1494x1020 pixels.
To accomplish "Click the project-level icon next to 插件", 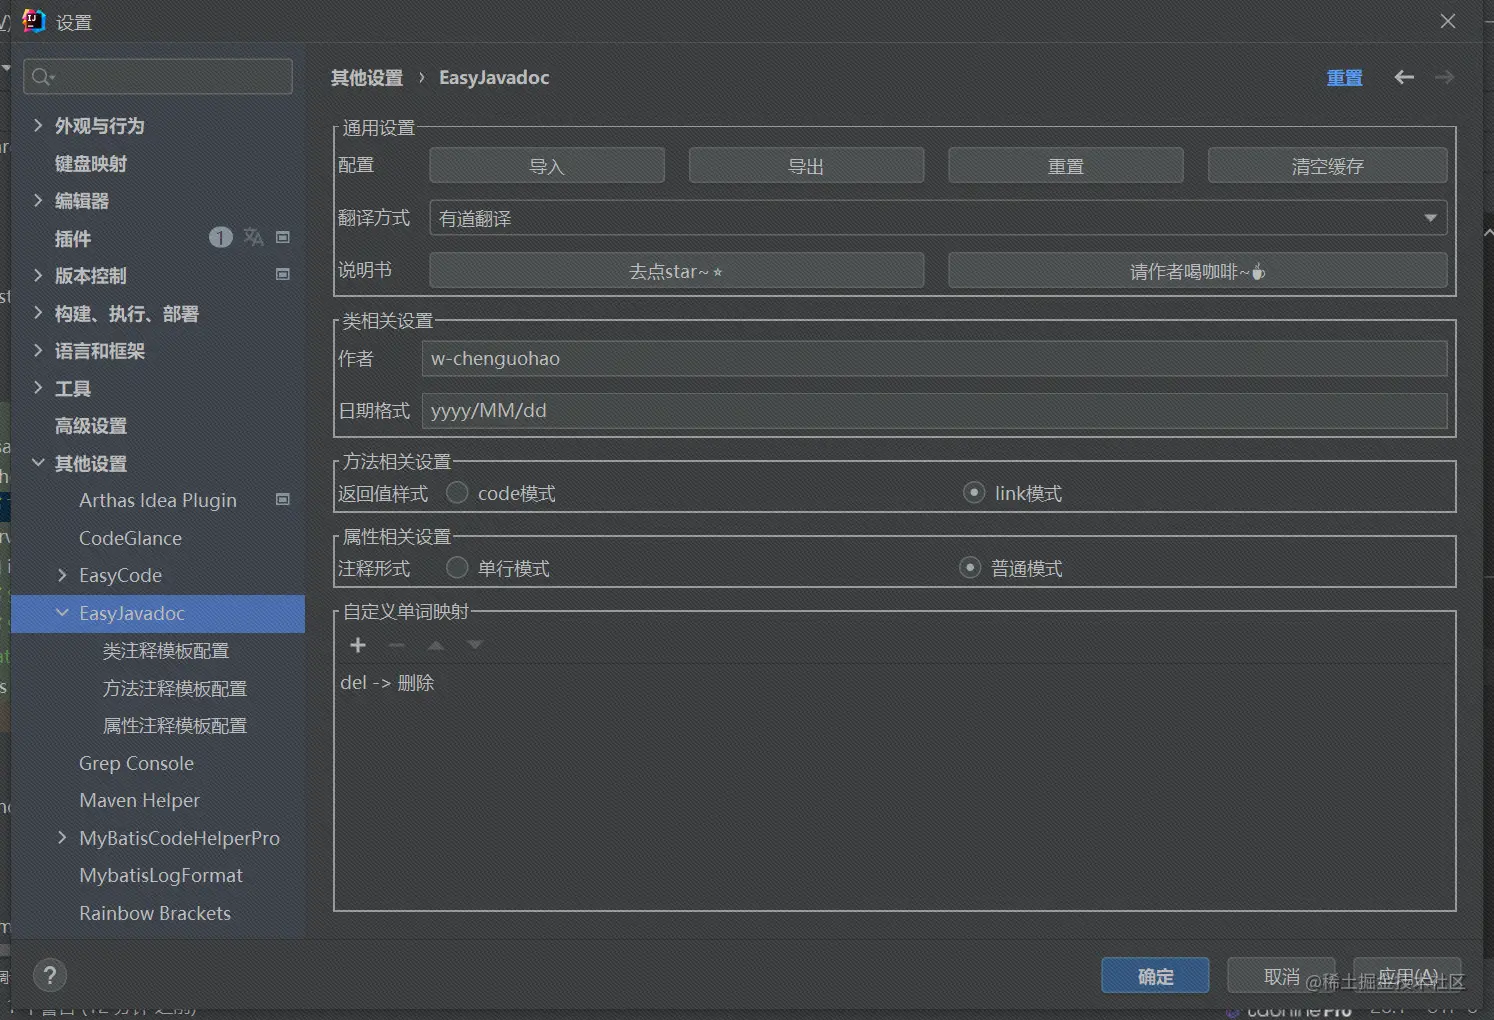I will click(283, 237).
